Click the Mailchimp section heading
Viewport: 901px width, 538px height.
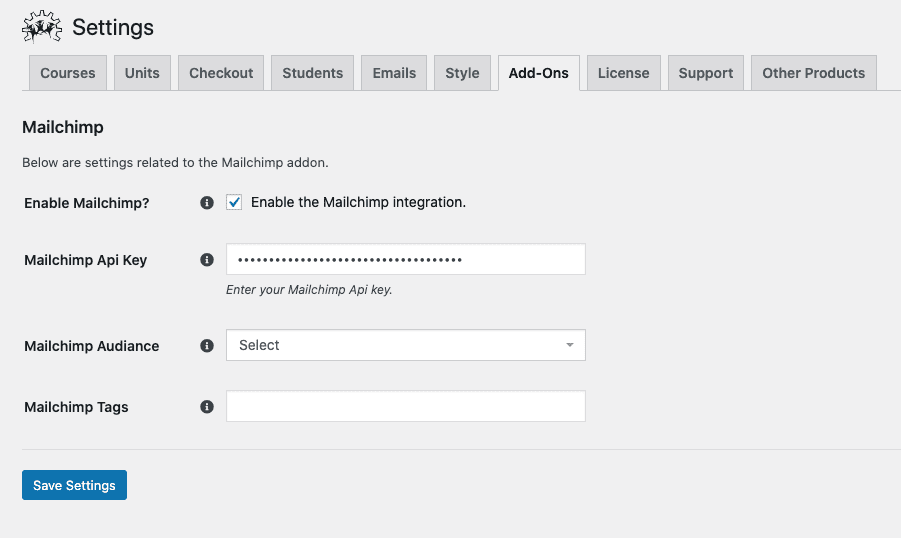pos(63,127)
